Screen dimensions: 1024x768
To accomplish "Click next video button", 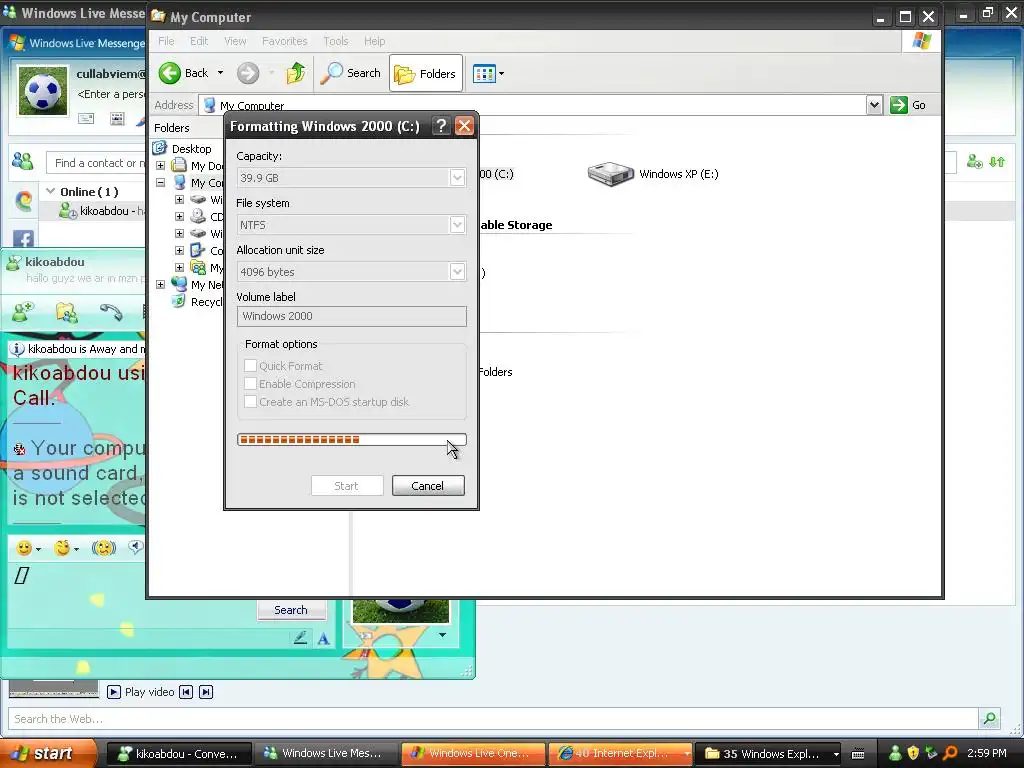I will coord(206,692).
